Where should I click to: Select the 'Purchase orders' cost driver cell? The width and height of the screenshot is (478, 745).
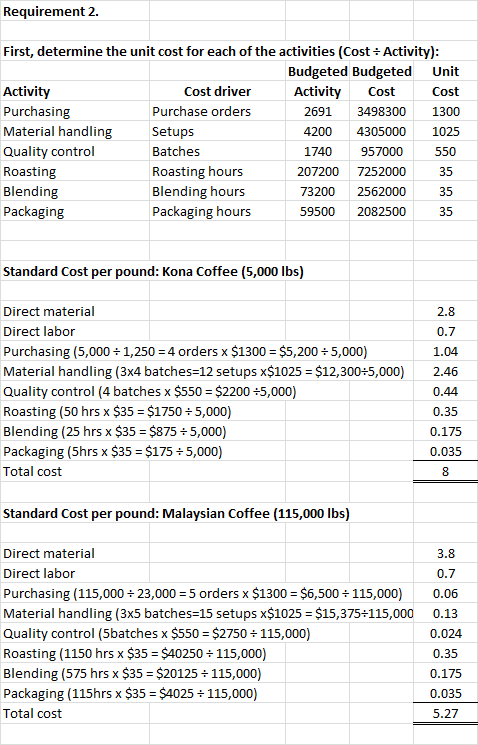click(x=201, y=111)
